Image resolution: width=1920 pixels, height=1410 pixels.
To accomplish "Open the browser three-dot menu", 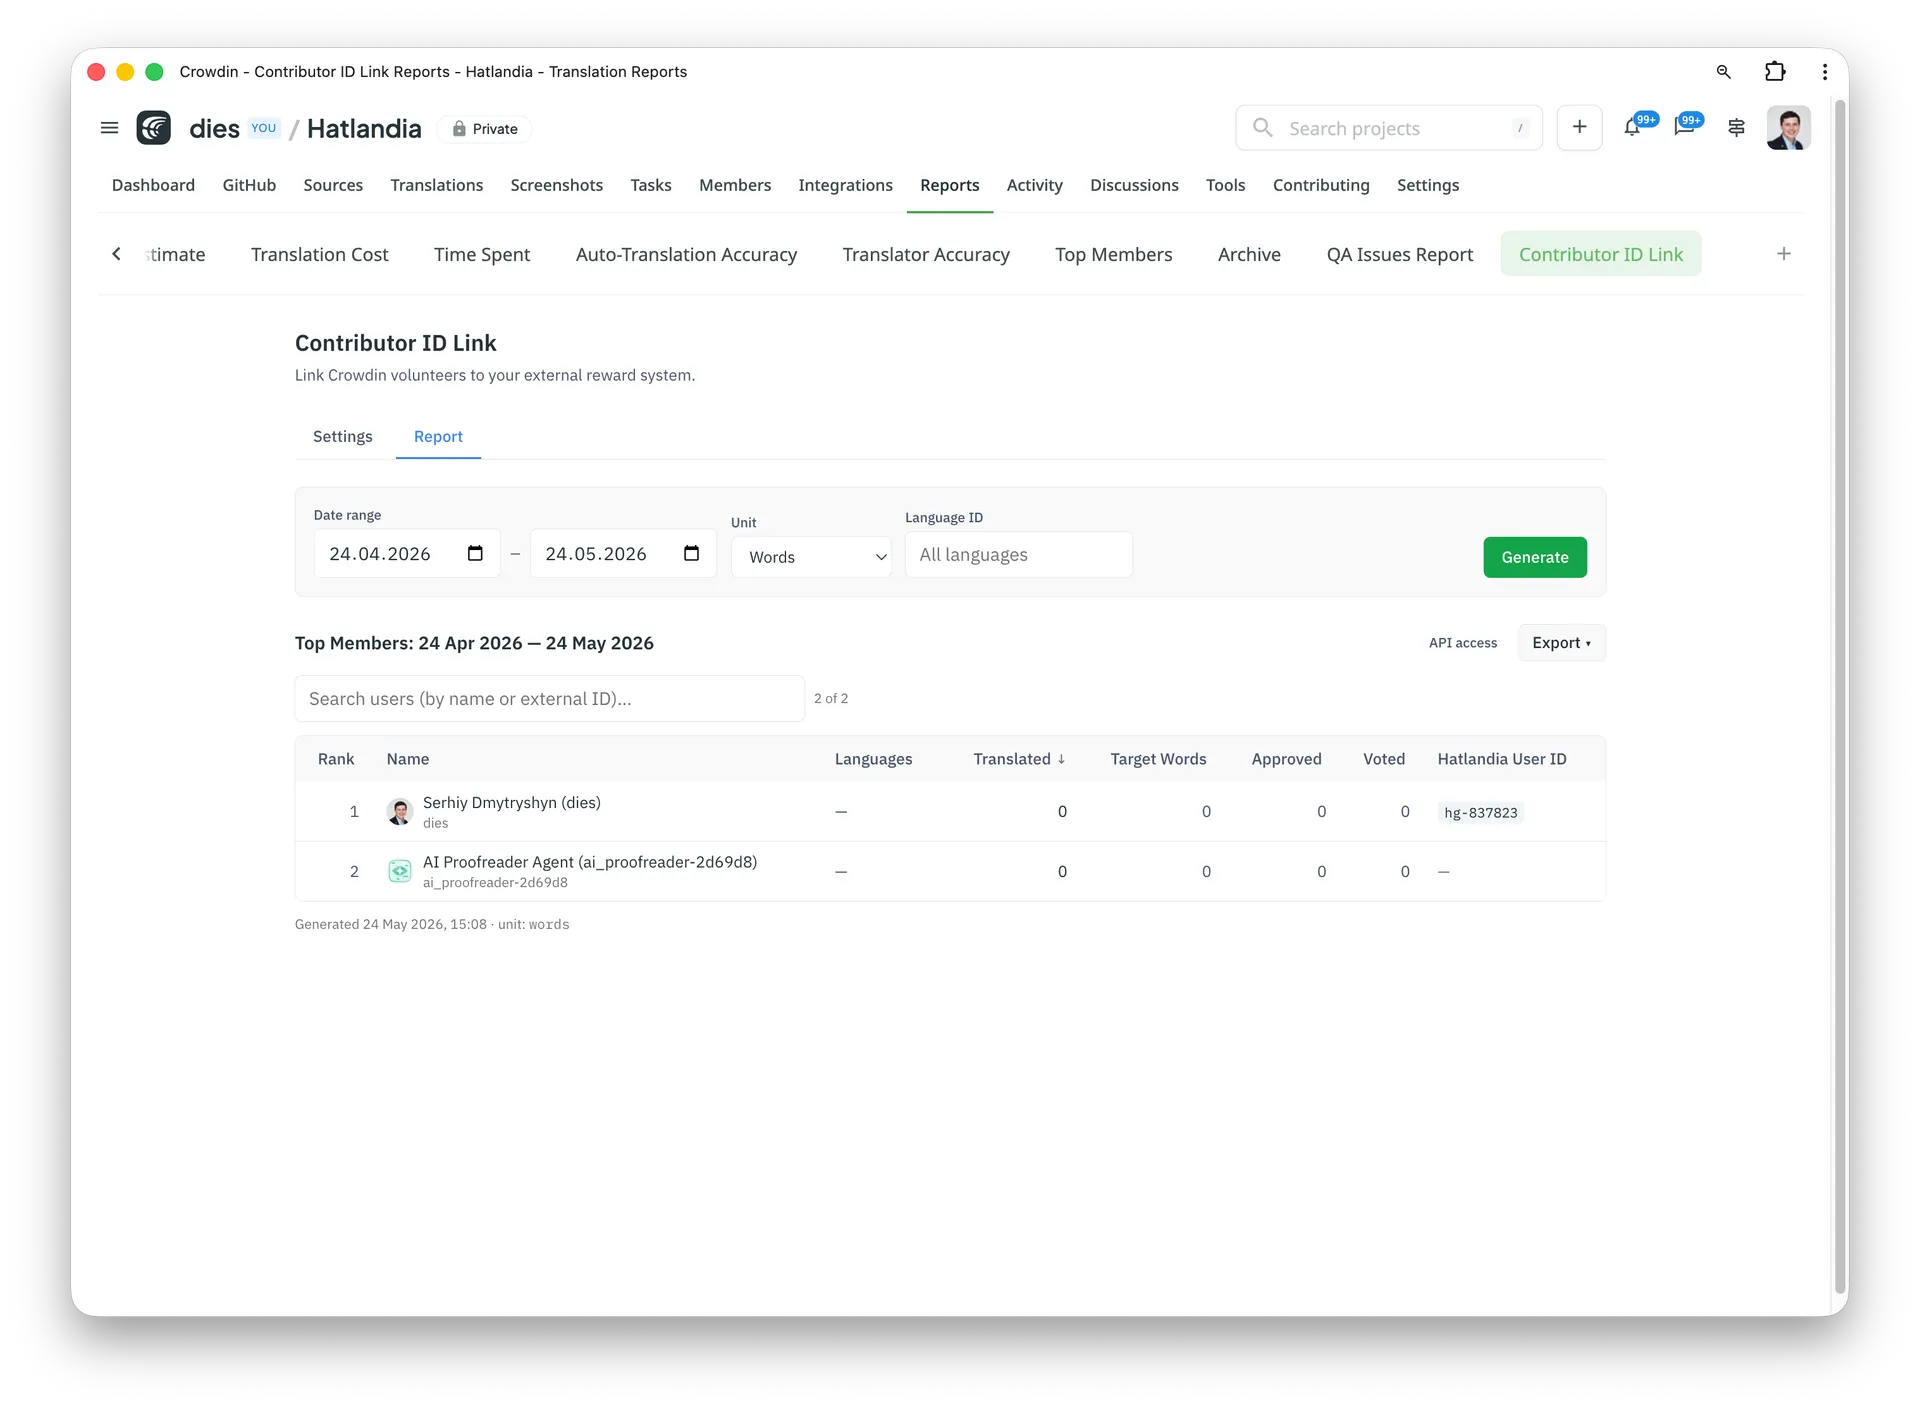I will pyautogui.click(x=1825, y=72).
